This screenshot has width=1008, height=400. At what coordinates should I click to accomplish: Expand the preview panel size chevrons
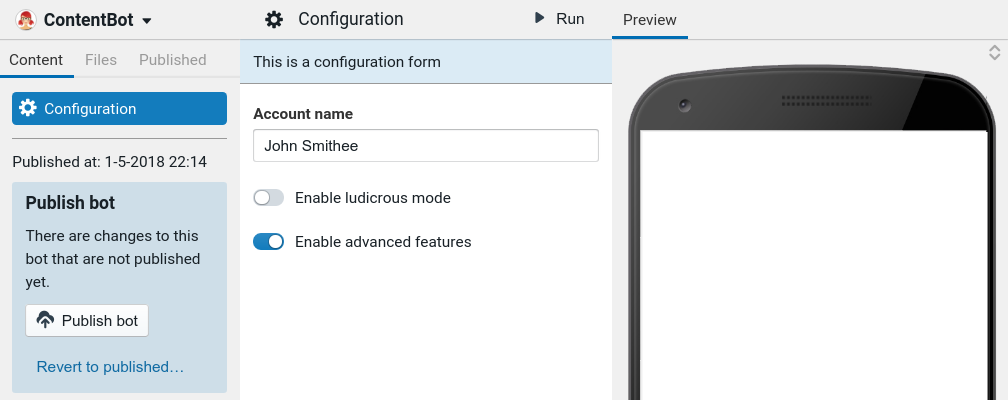coord(994,52)
